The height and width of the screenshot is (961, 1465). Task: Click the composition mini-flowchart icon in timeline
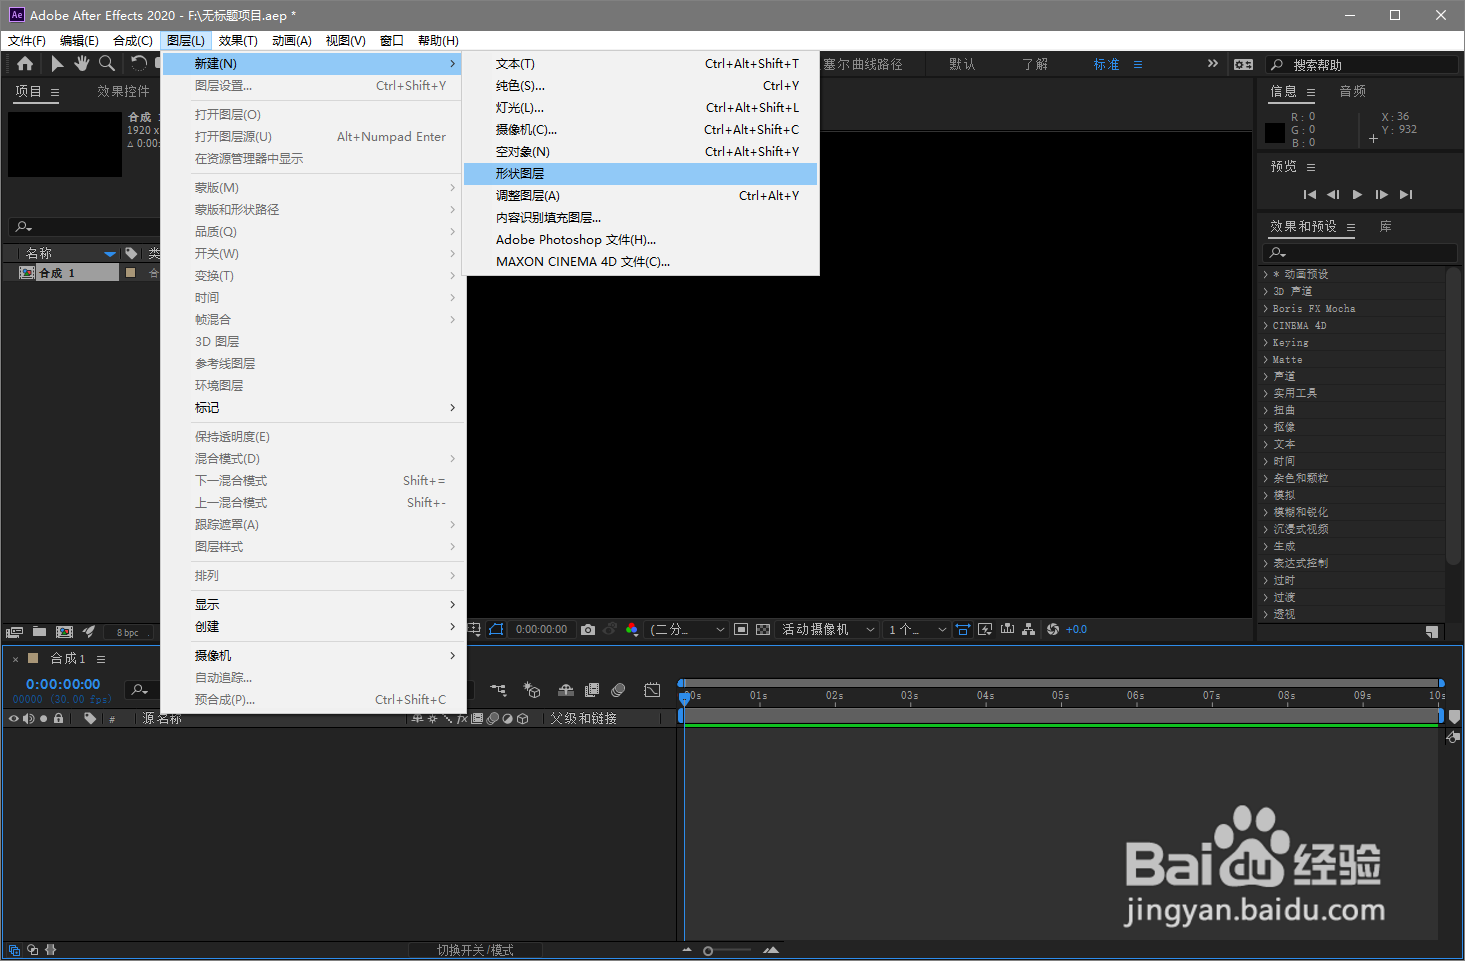(x=498, y=690)
